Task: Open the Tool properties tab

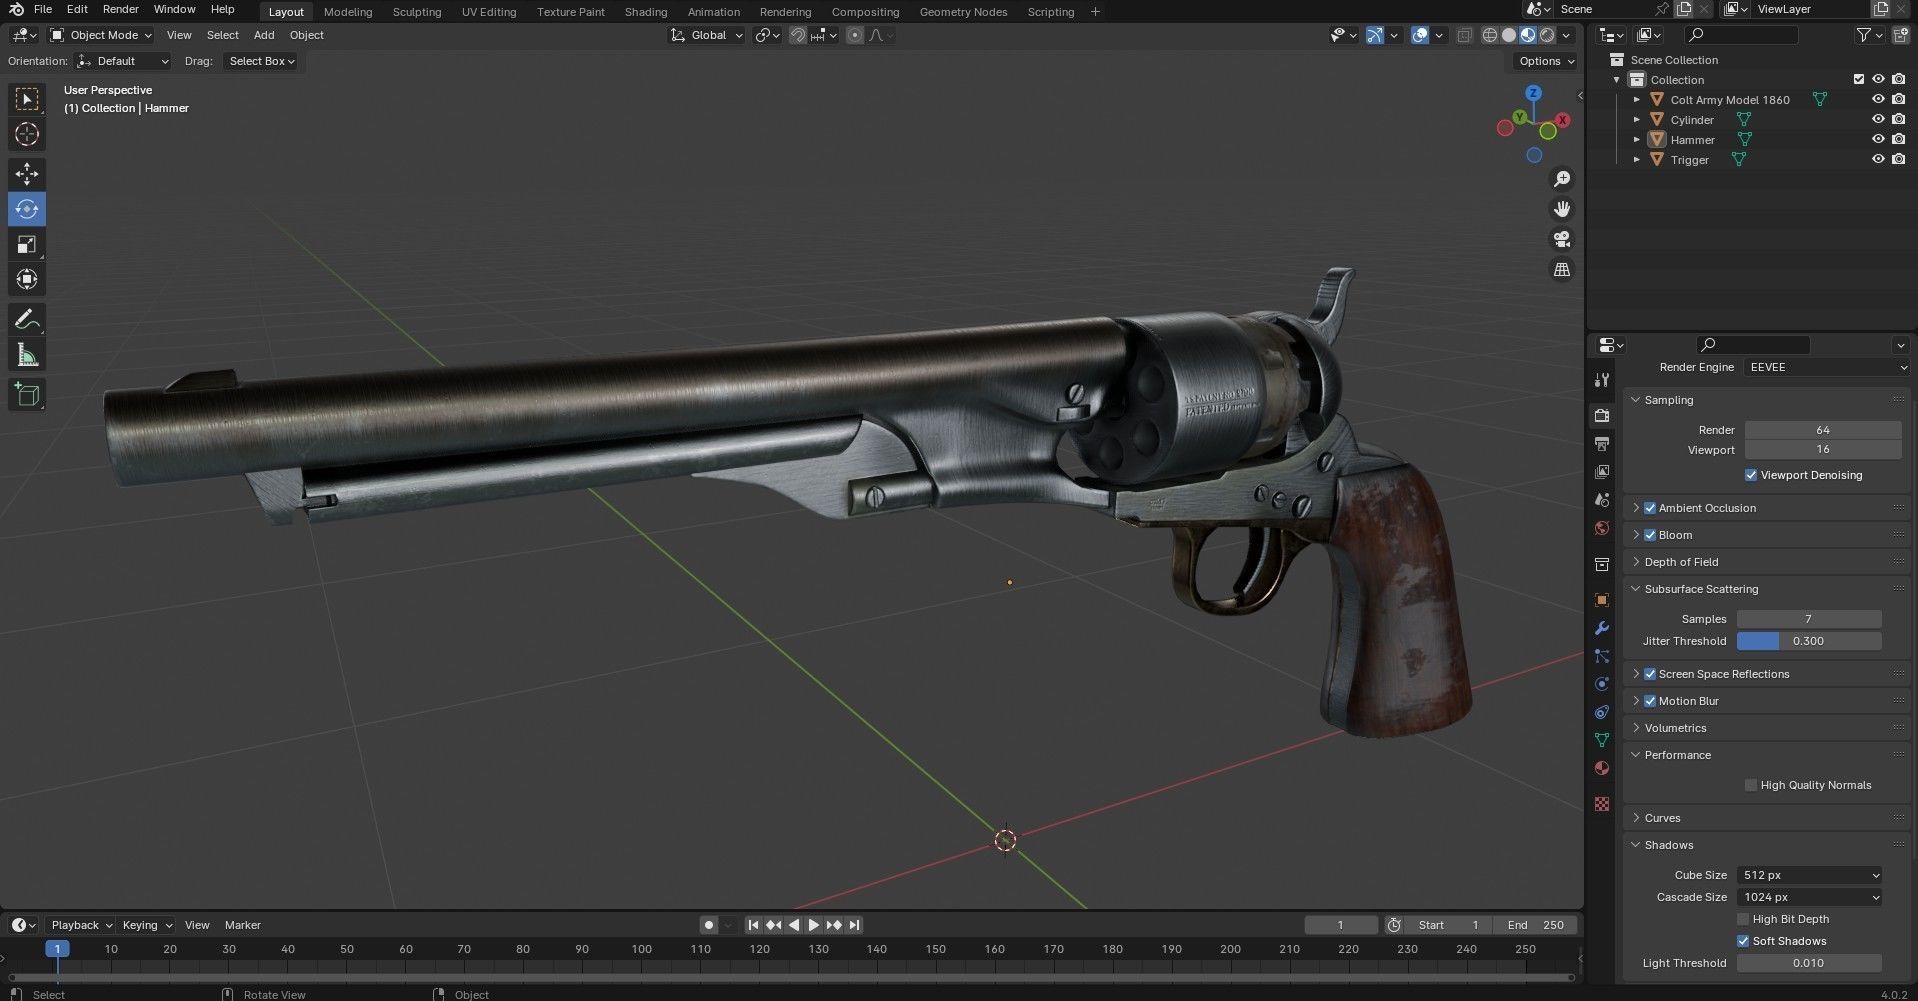Action: click(x=1602, y=380)
